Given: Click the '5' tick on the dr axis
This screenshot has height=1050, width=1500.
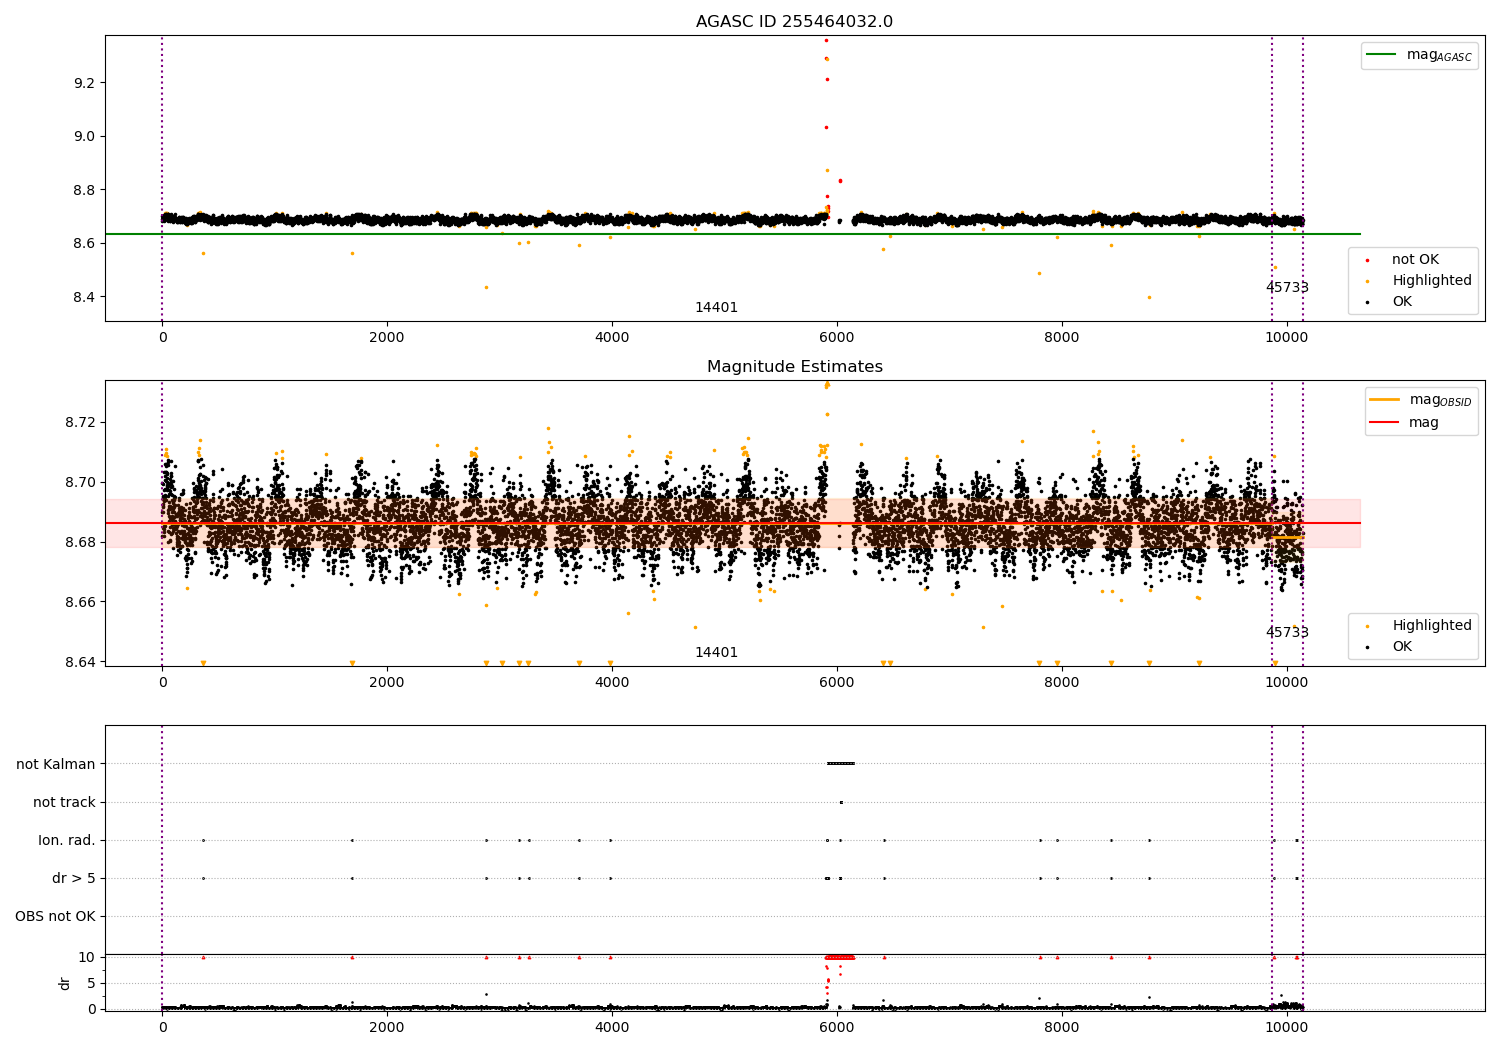Looking at the screenshot, I should pyautogui.click(x=91, y=983).
